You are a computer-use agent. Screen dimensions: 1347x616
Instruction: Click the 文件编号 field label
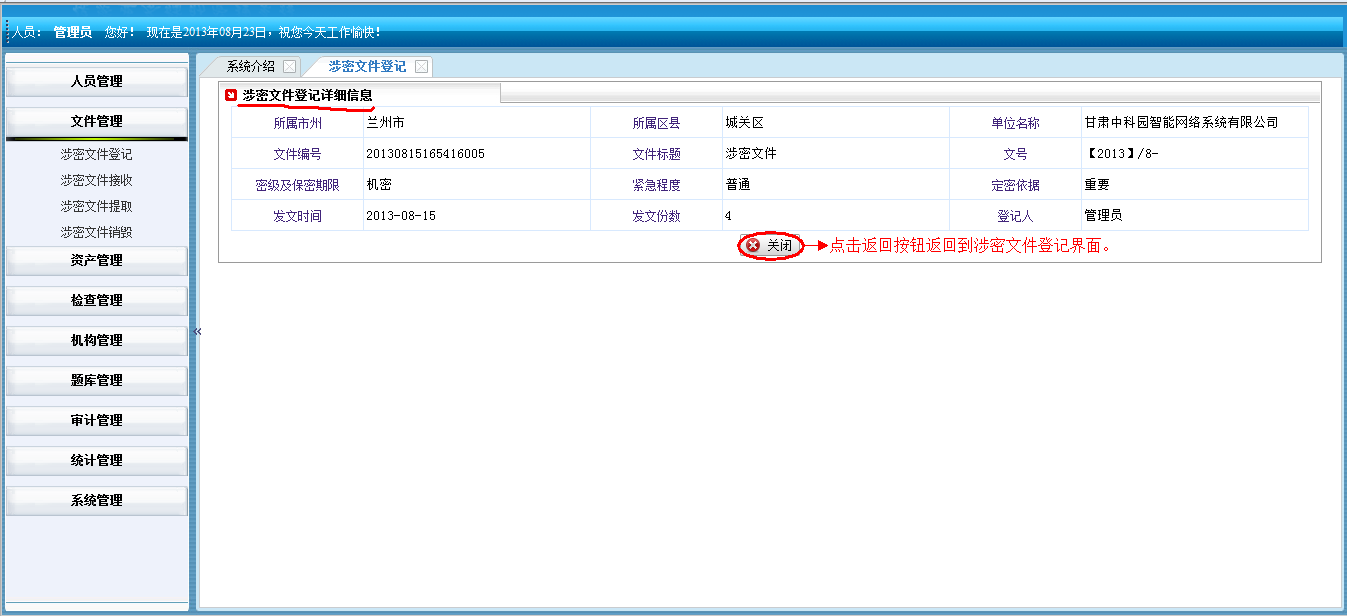click(297, 155)
